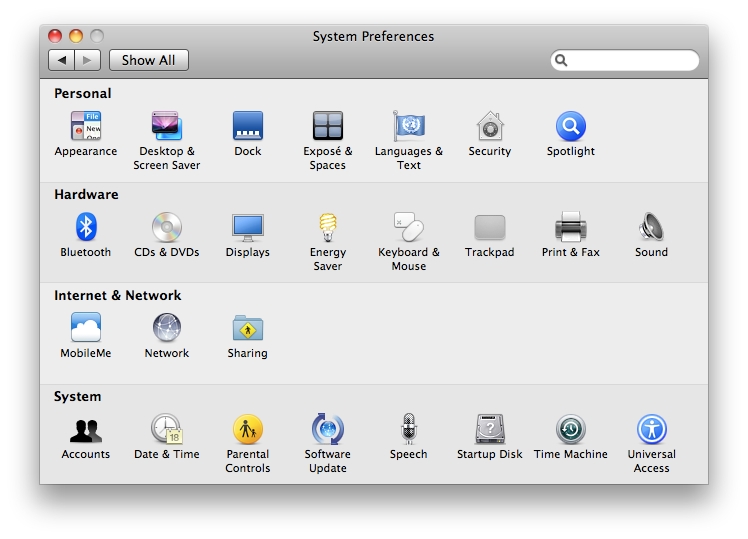
Task: Open the Appearance preferences pane
Action: (86, 127)
